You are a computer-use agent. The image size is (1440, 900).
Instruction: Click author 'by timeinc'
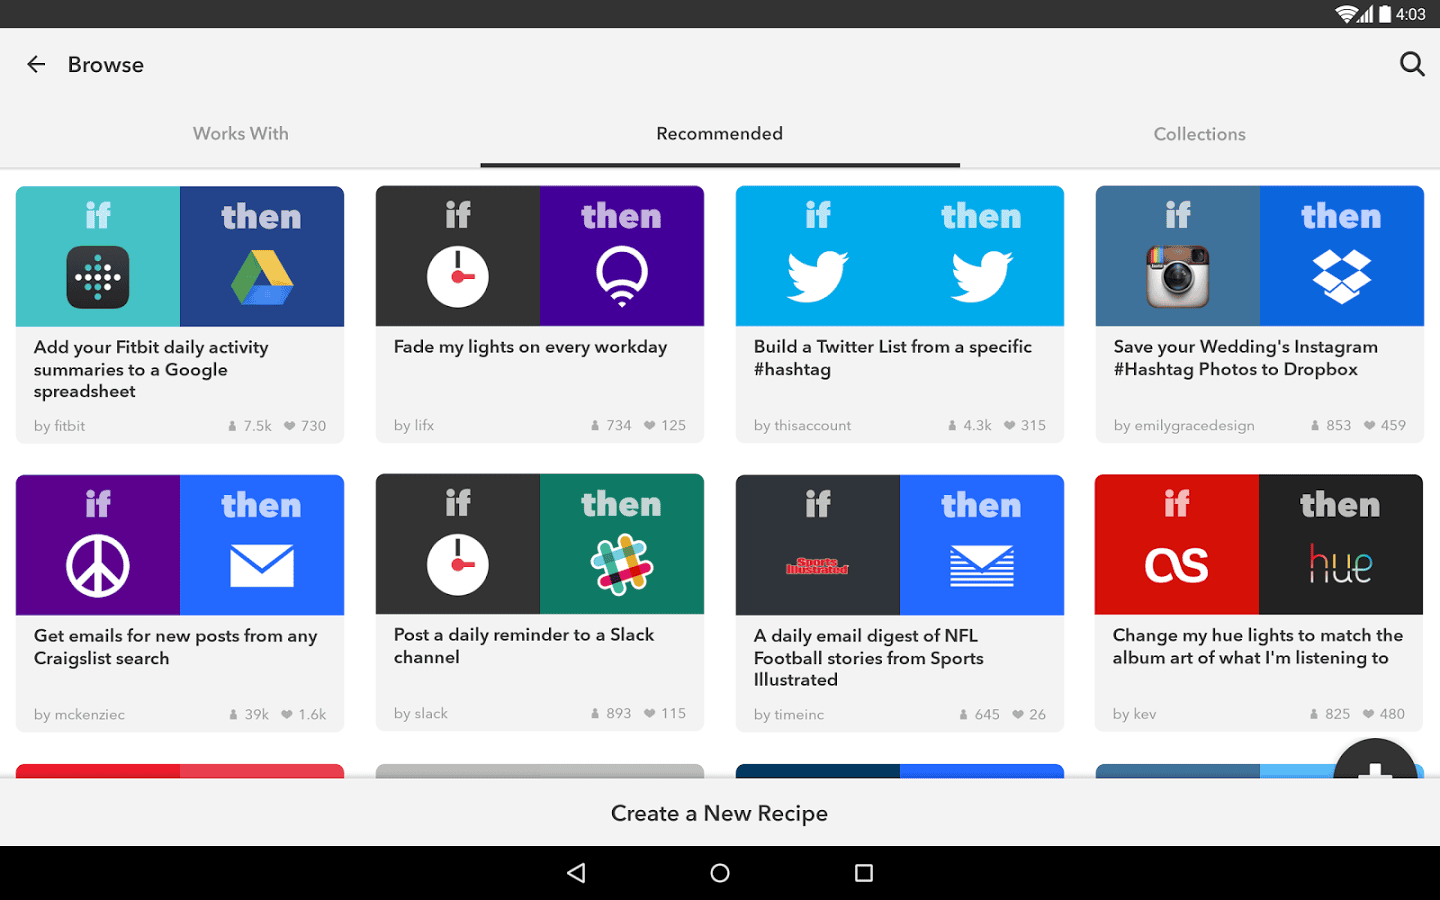789,714
